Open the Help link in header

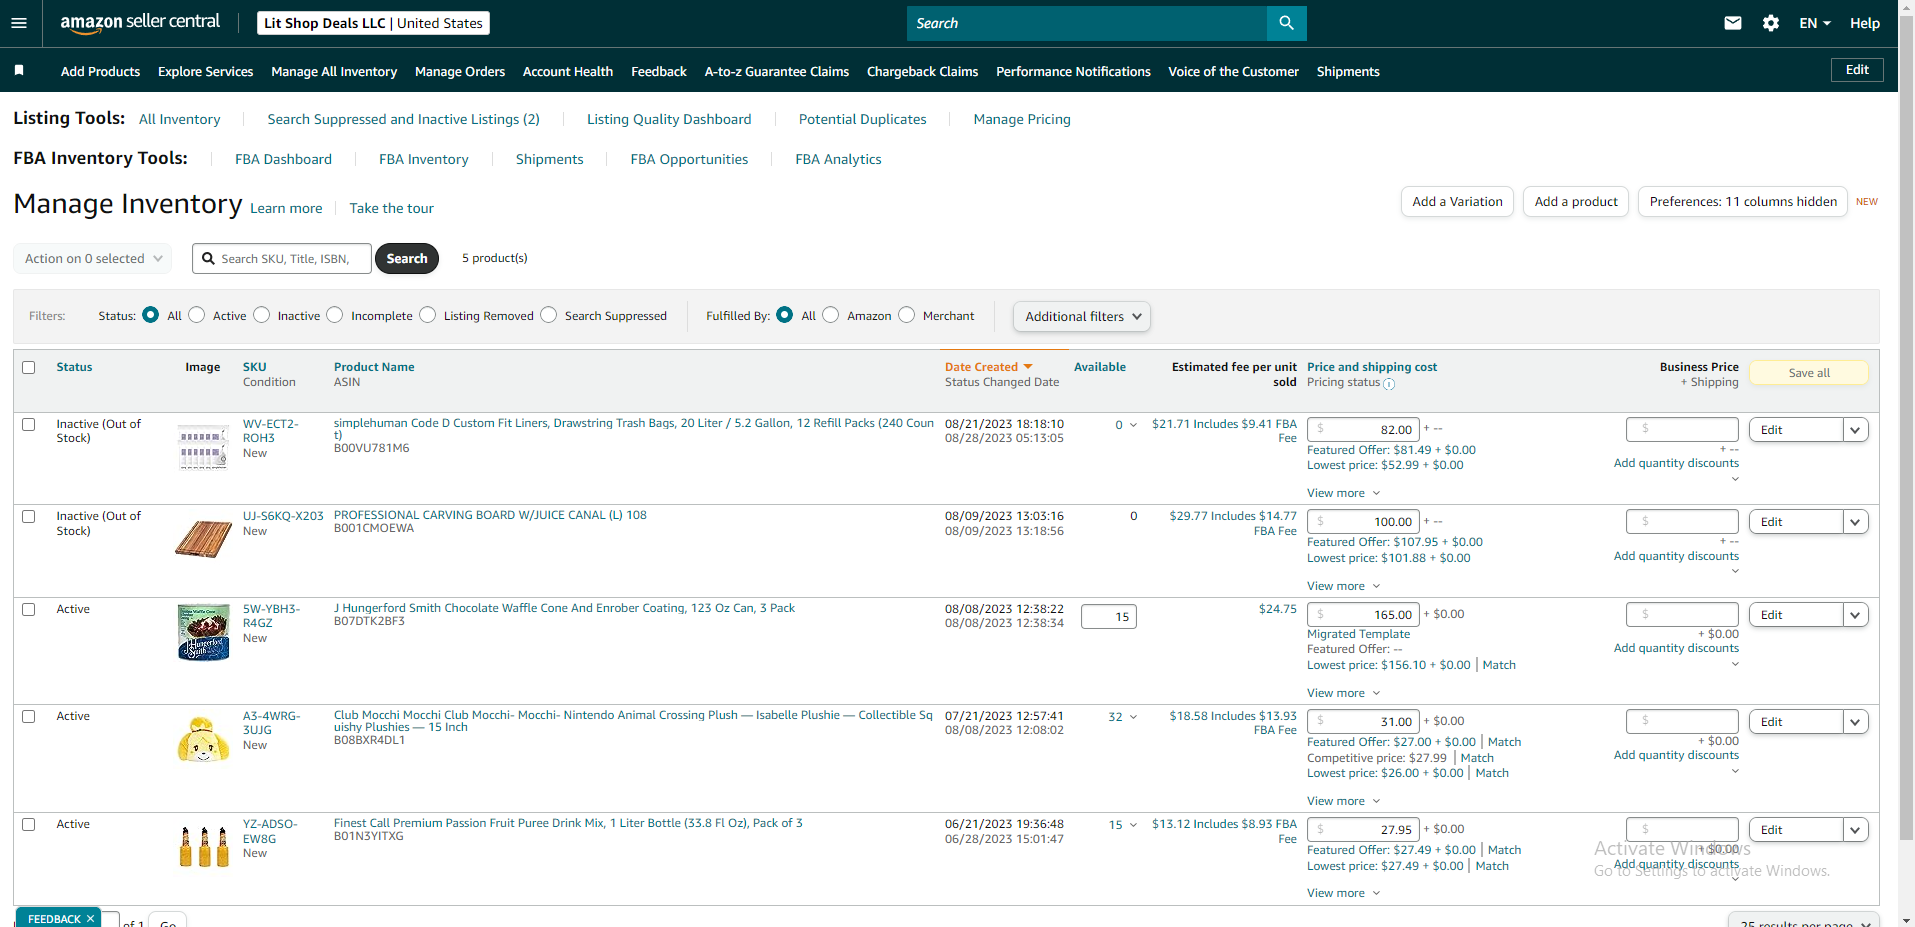[1864, 23]
